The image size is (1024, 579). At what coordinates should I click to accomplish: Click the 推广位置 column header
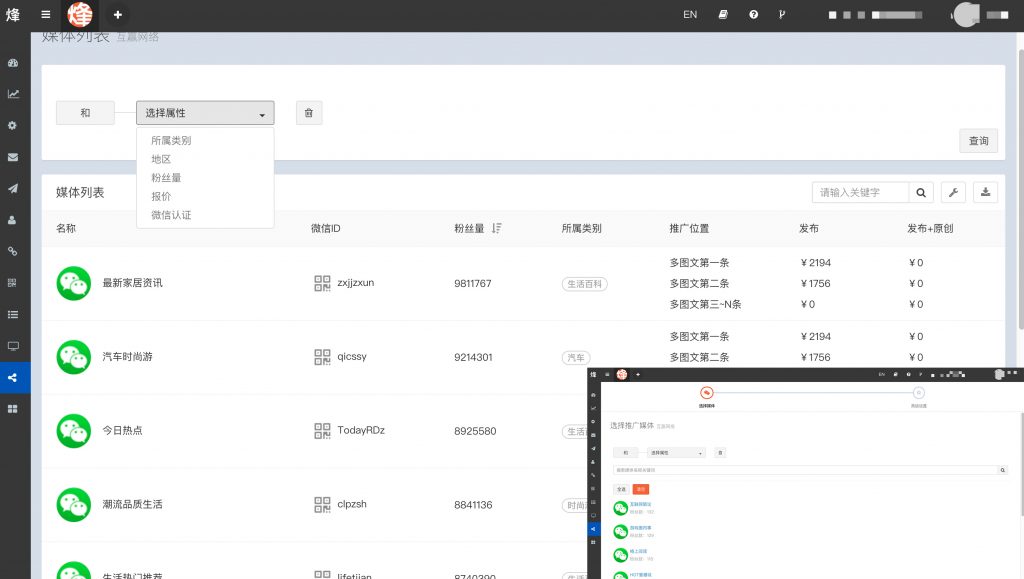click(x=689, y=228)
